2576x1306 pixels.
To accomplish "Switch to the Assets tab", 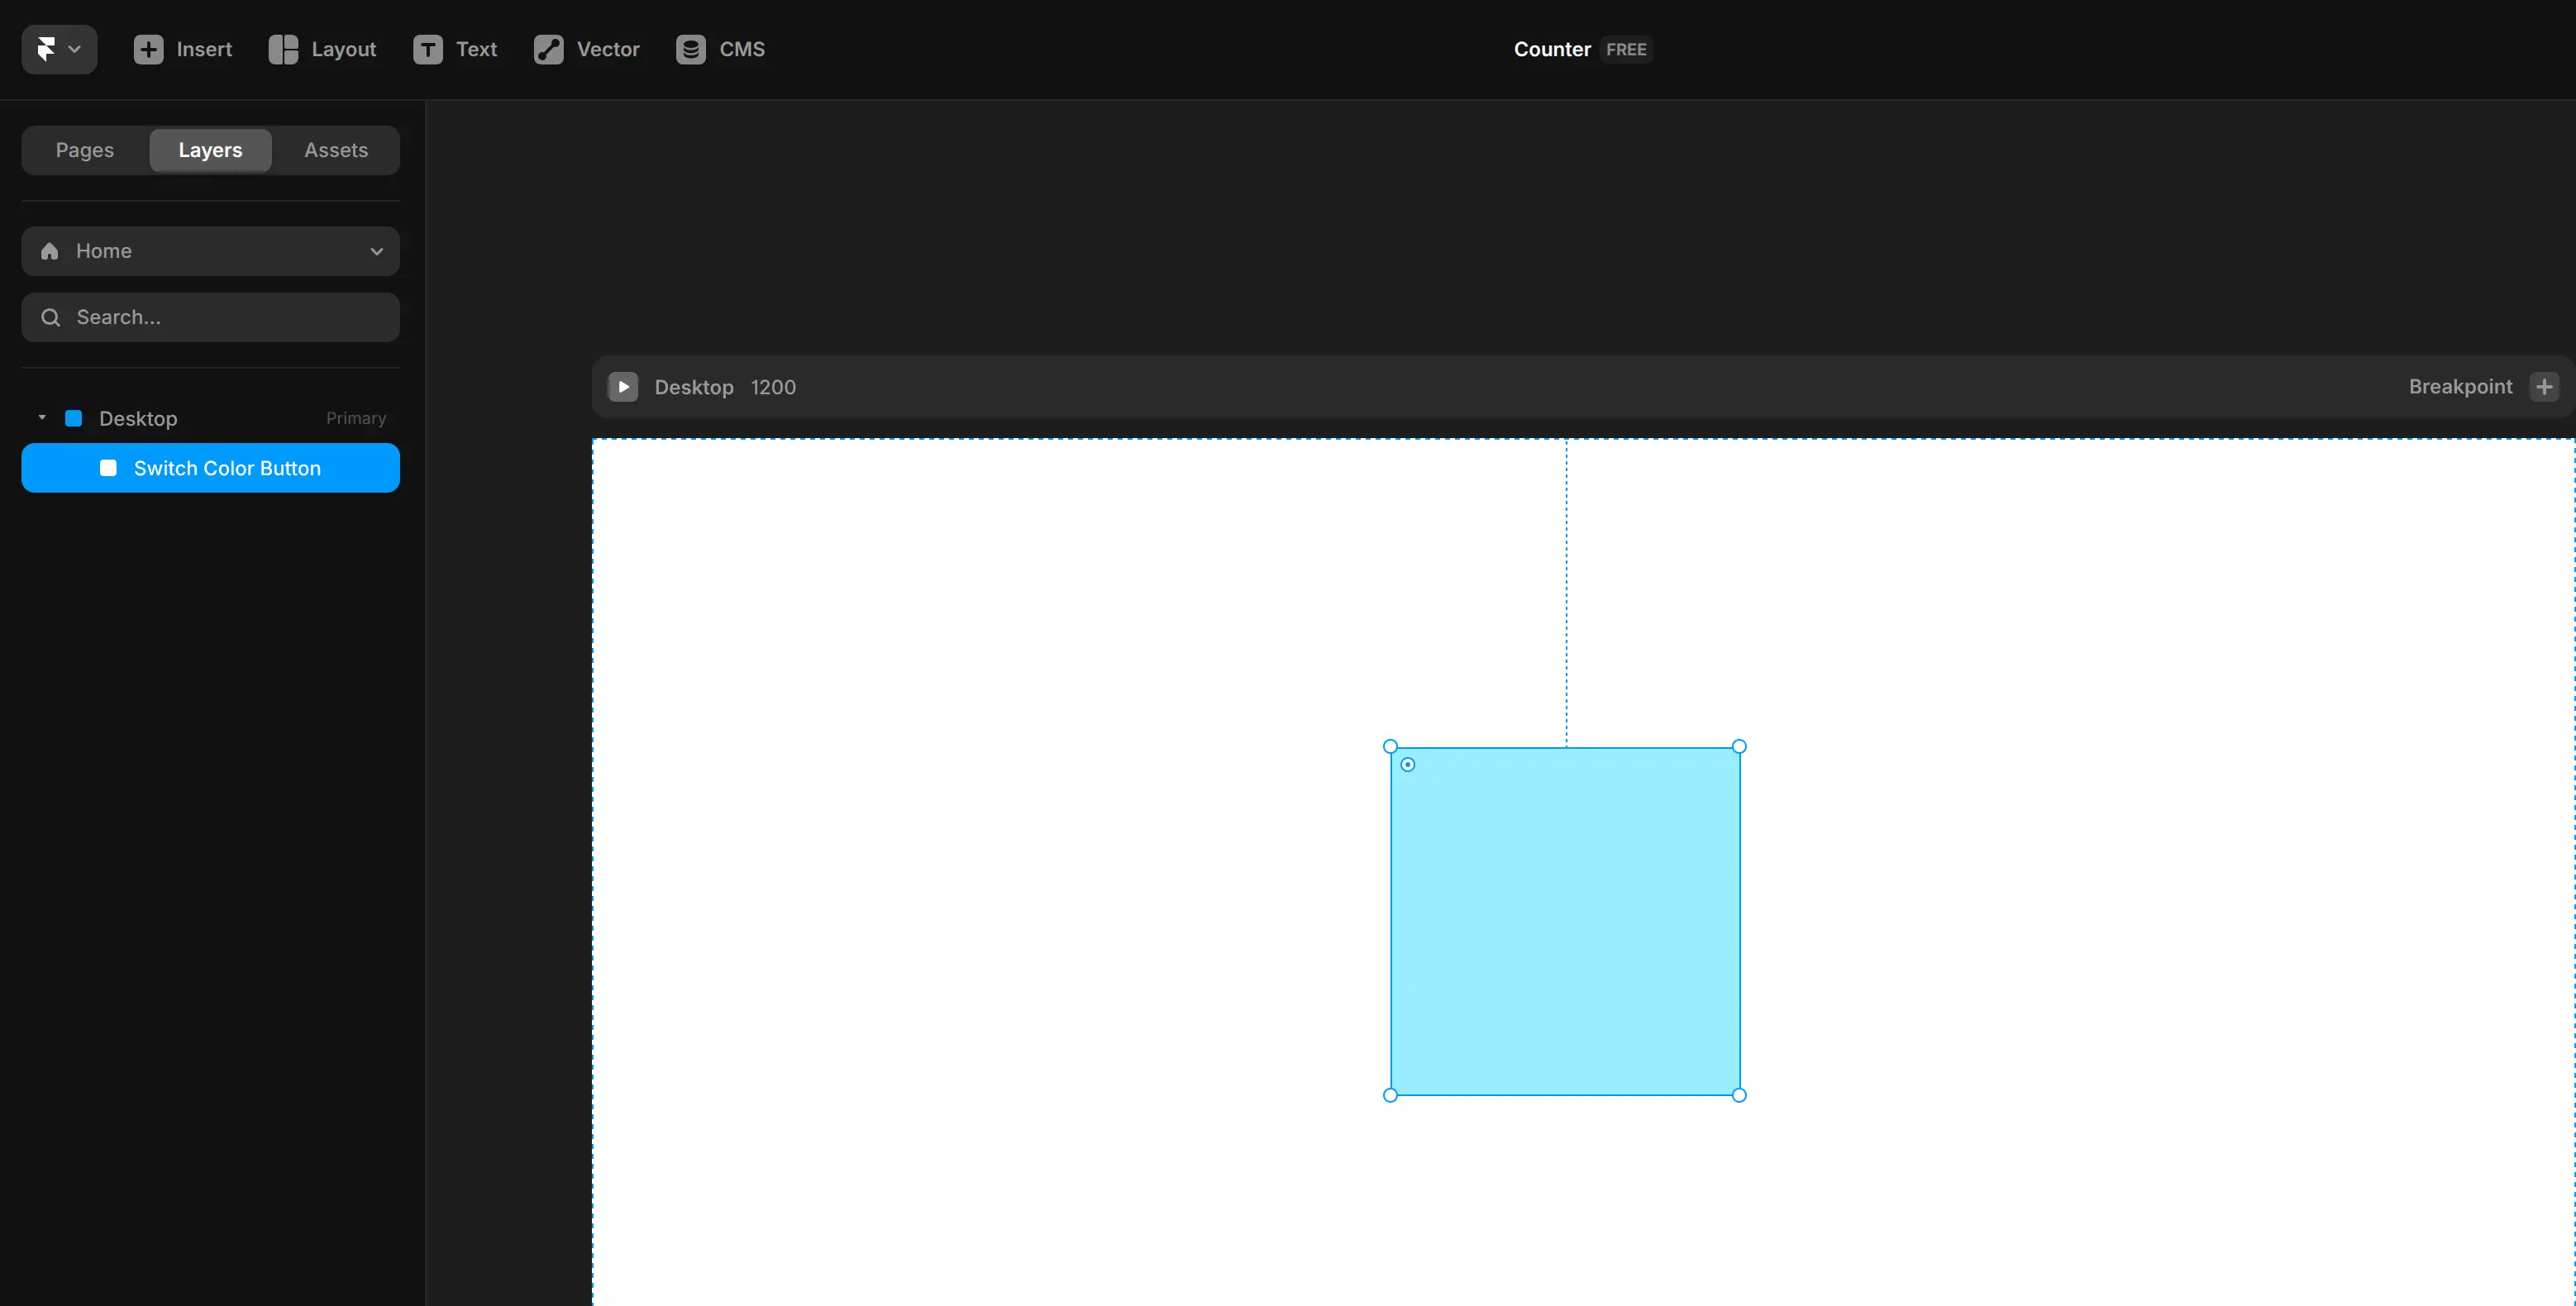I will click(x=336, y=150).
